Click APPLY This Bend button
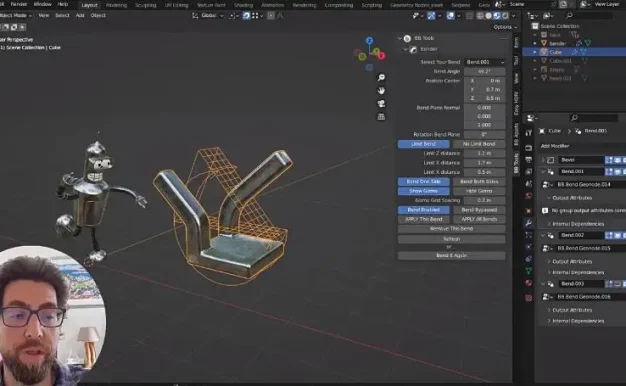Image resolution: width=626 pixels, height=386 pixels. (424, 219)
